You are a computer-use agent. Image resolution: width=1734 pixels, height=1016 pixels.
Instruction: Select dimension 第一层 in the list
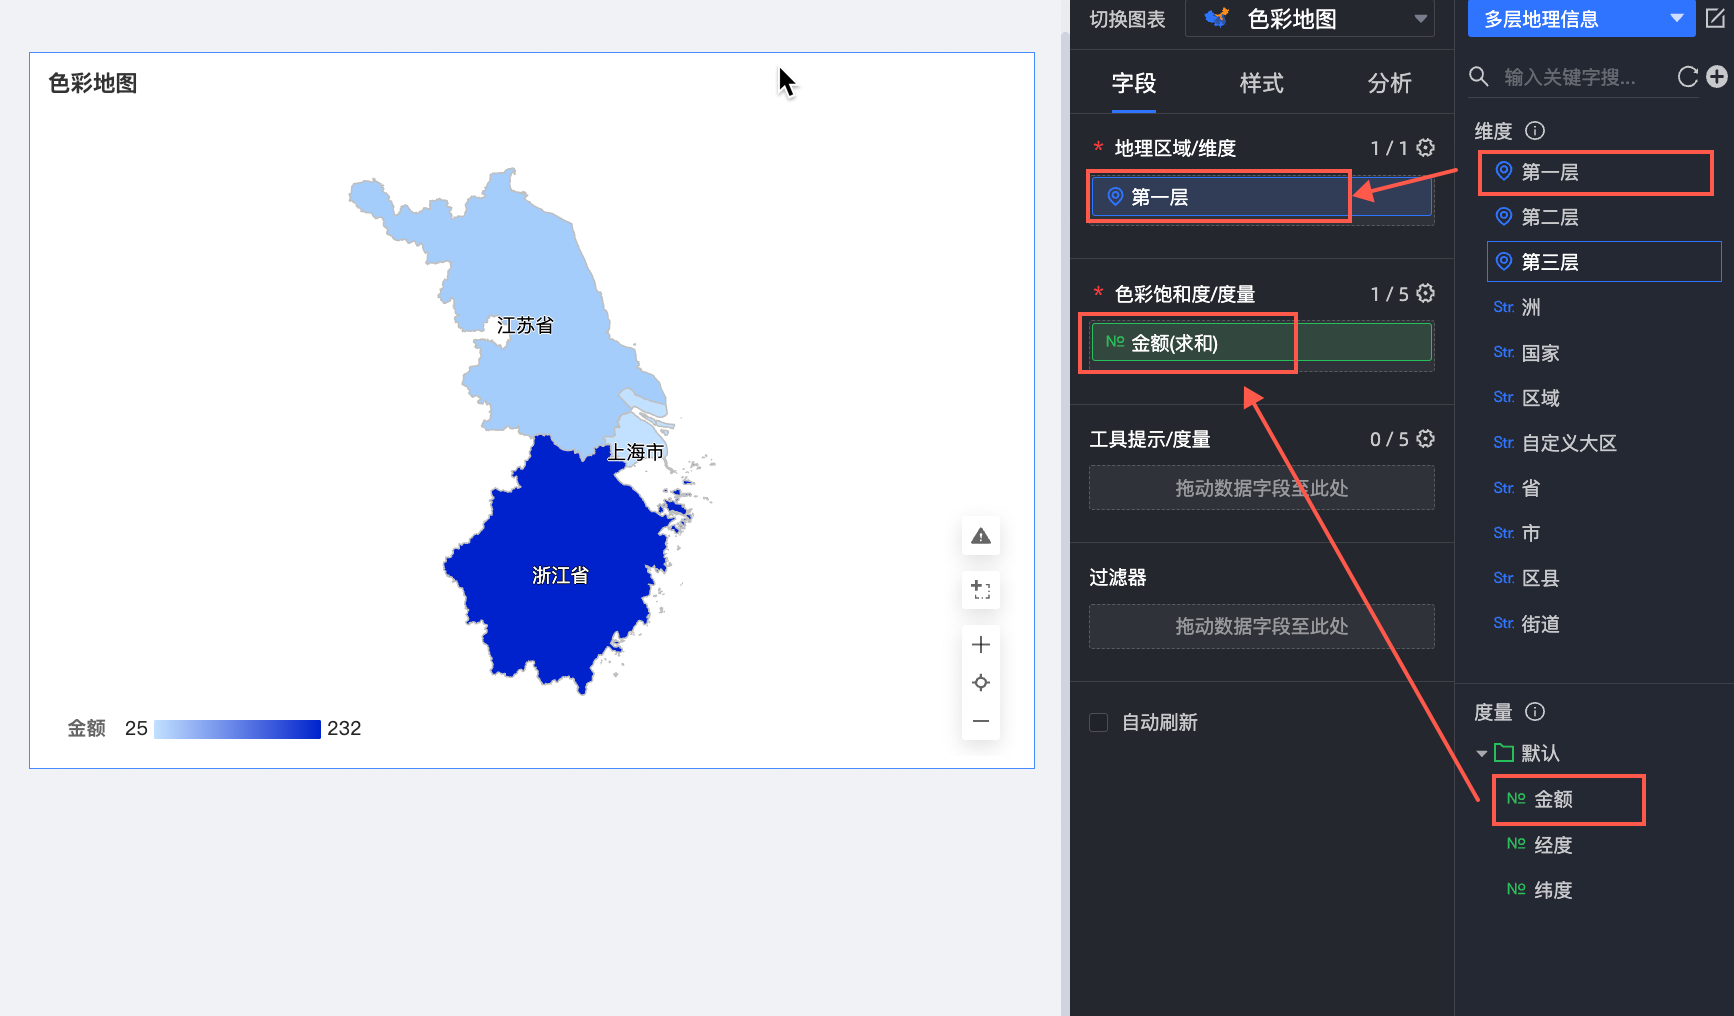point(1603,172)
